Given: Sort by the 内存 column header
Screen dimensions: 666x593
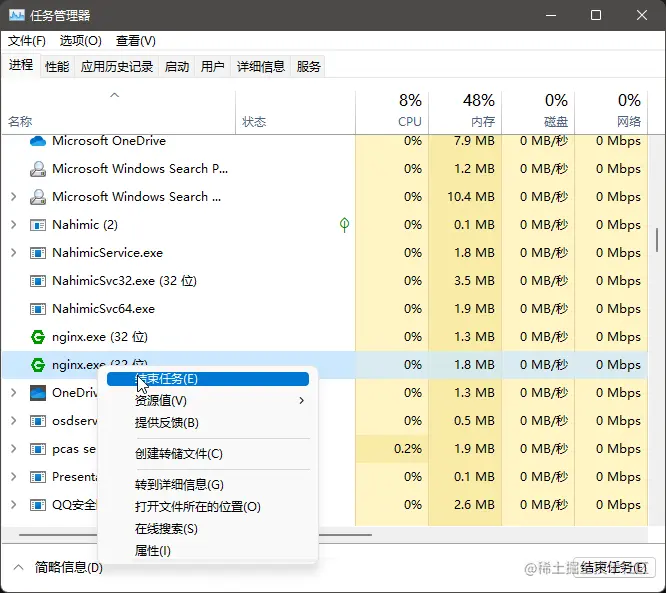Looking at the screenshot, I should coord(465,113).
